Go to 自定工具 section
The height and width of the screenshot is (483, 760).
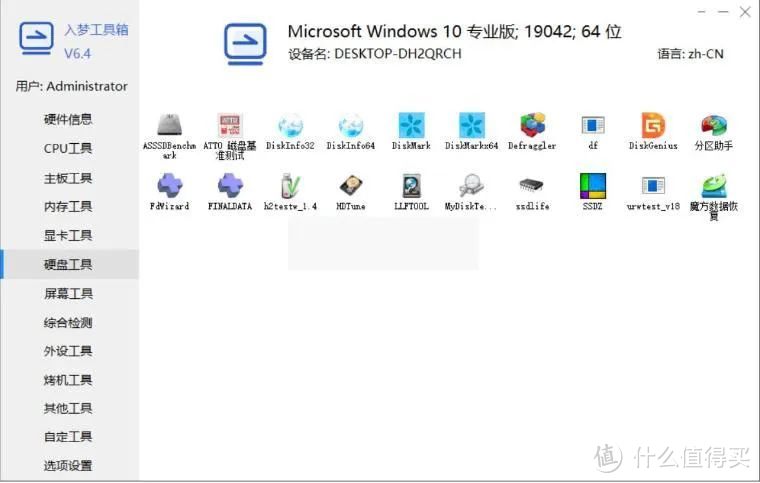click(x=68, y=436)
